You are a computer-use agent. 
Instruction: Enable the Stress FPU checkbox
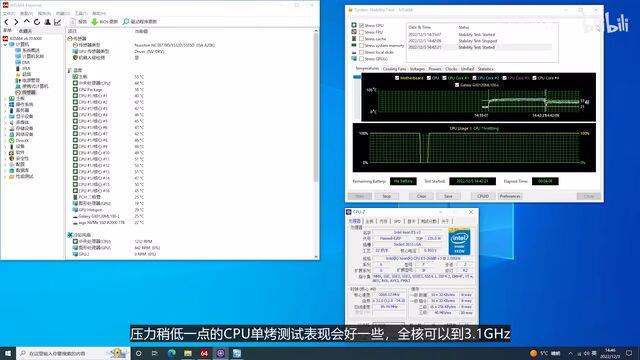tap(361, 32)
